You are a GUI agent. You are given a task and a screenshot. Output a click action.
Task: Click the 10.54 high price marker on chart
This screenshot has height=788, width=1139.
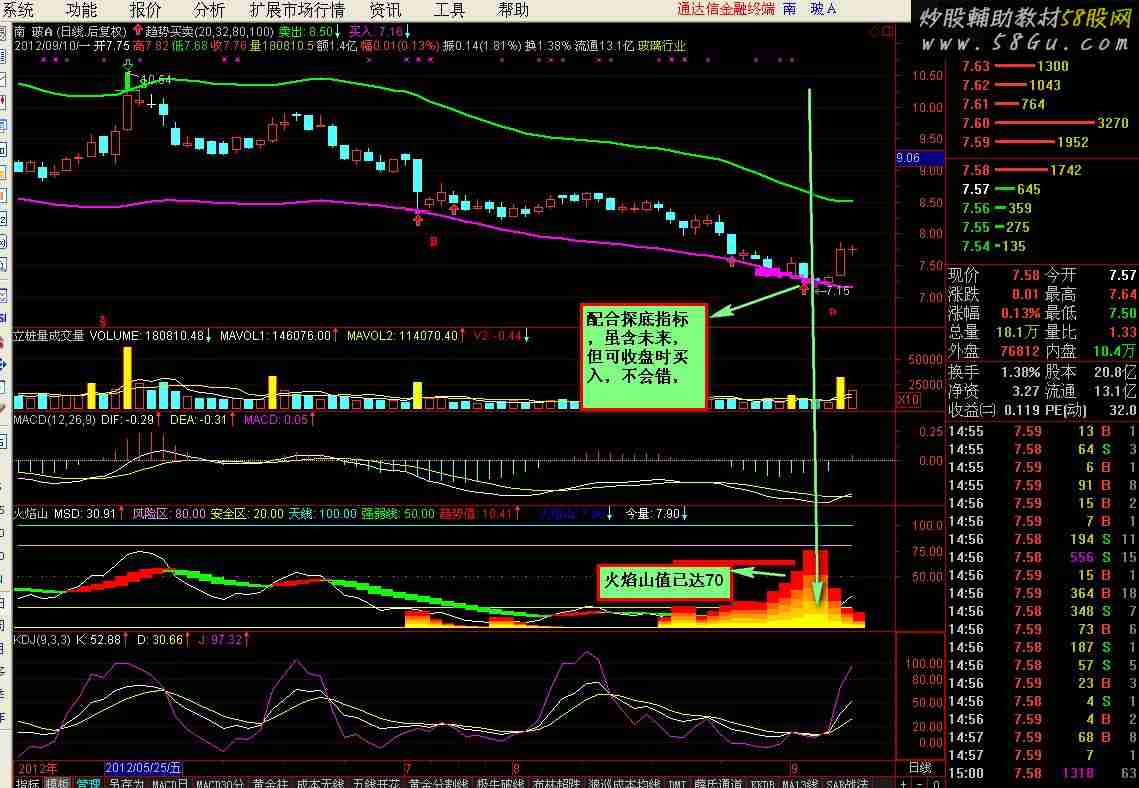156,79
